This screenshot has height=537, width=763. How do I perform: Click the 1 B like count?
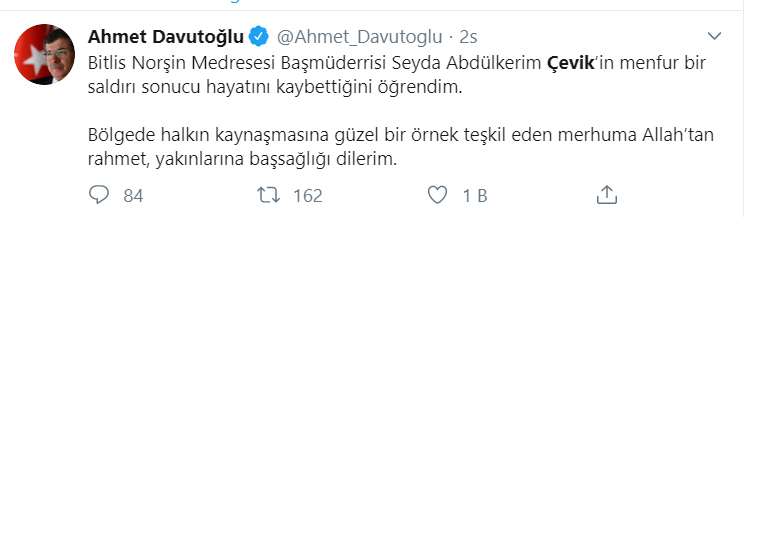(474, 196)
